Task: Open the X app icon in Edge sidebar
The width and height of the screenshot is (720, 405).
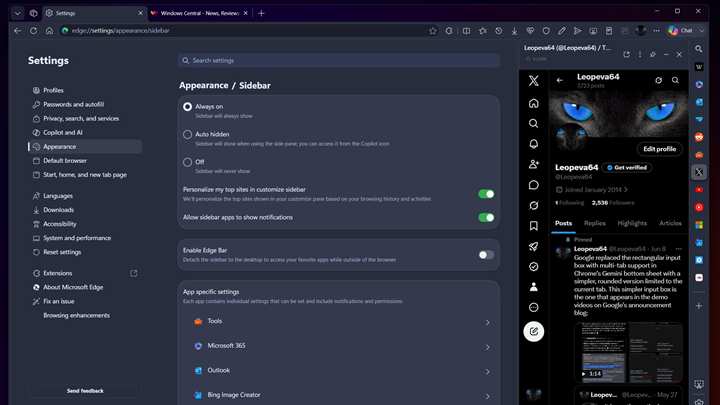Action: coord(698,172)
